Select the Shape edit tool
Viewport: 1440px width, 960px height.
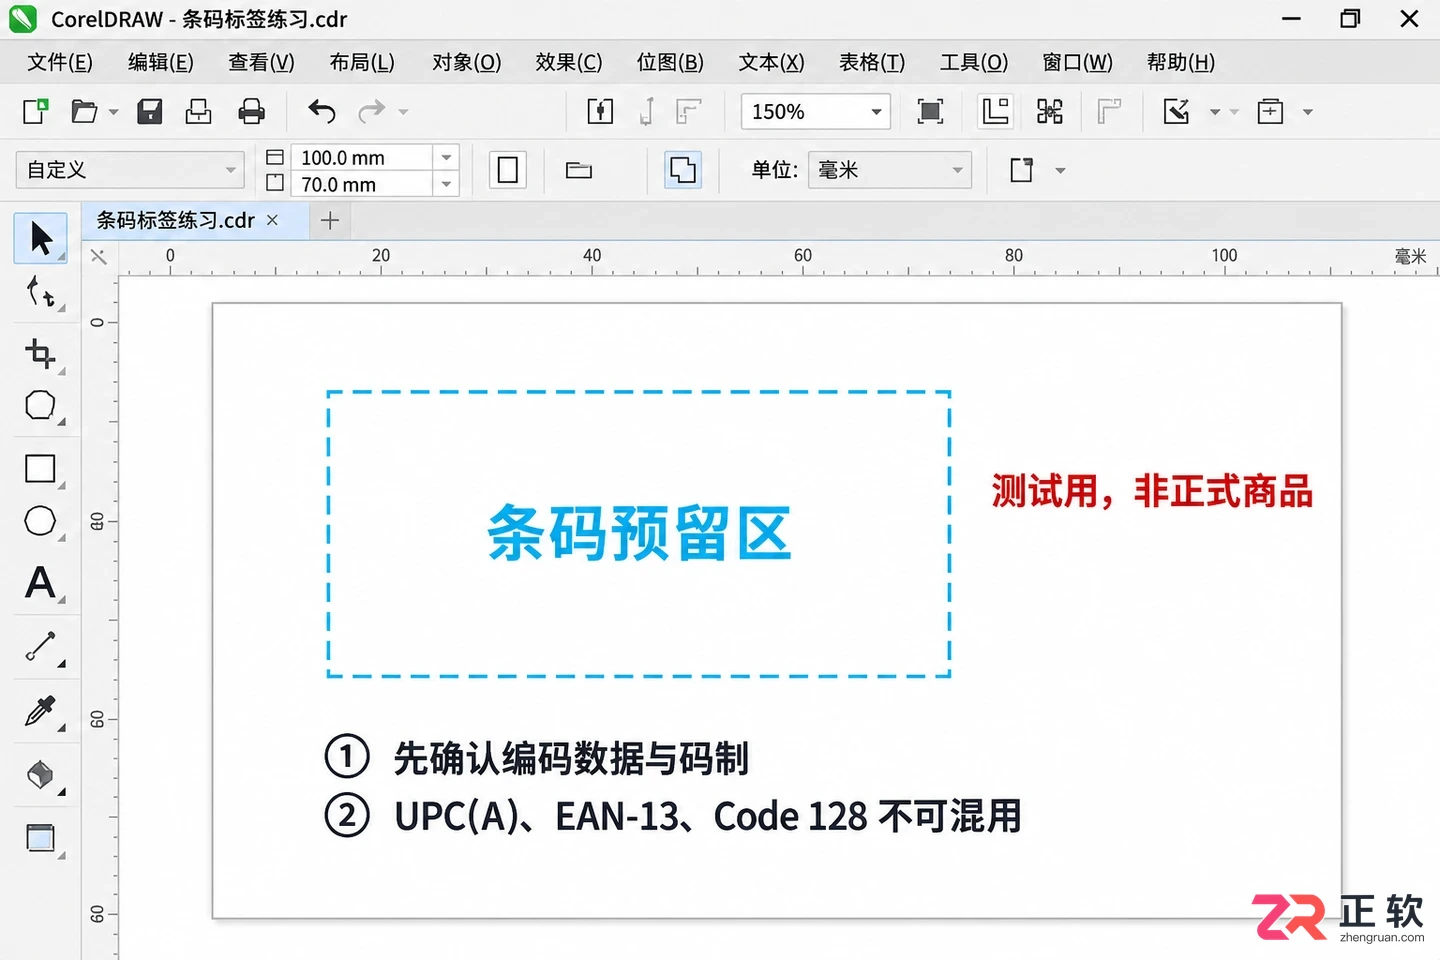tap(40, 293)
